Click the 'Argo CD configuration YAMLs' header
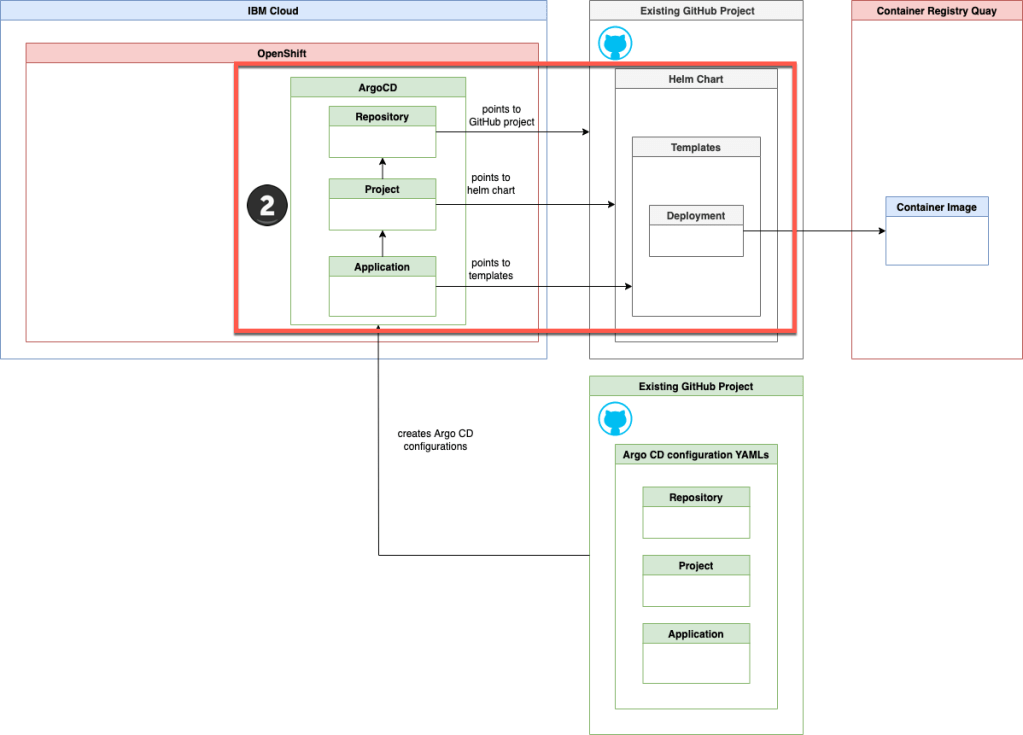The image size is (1023, 735). pos(696,455)
